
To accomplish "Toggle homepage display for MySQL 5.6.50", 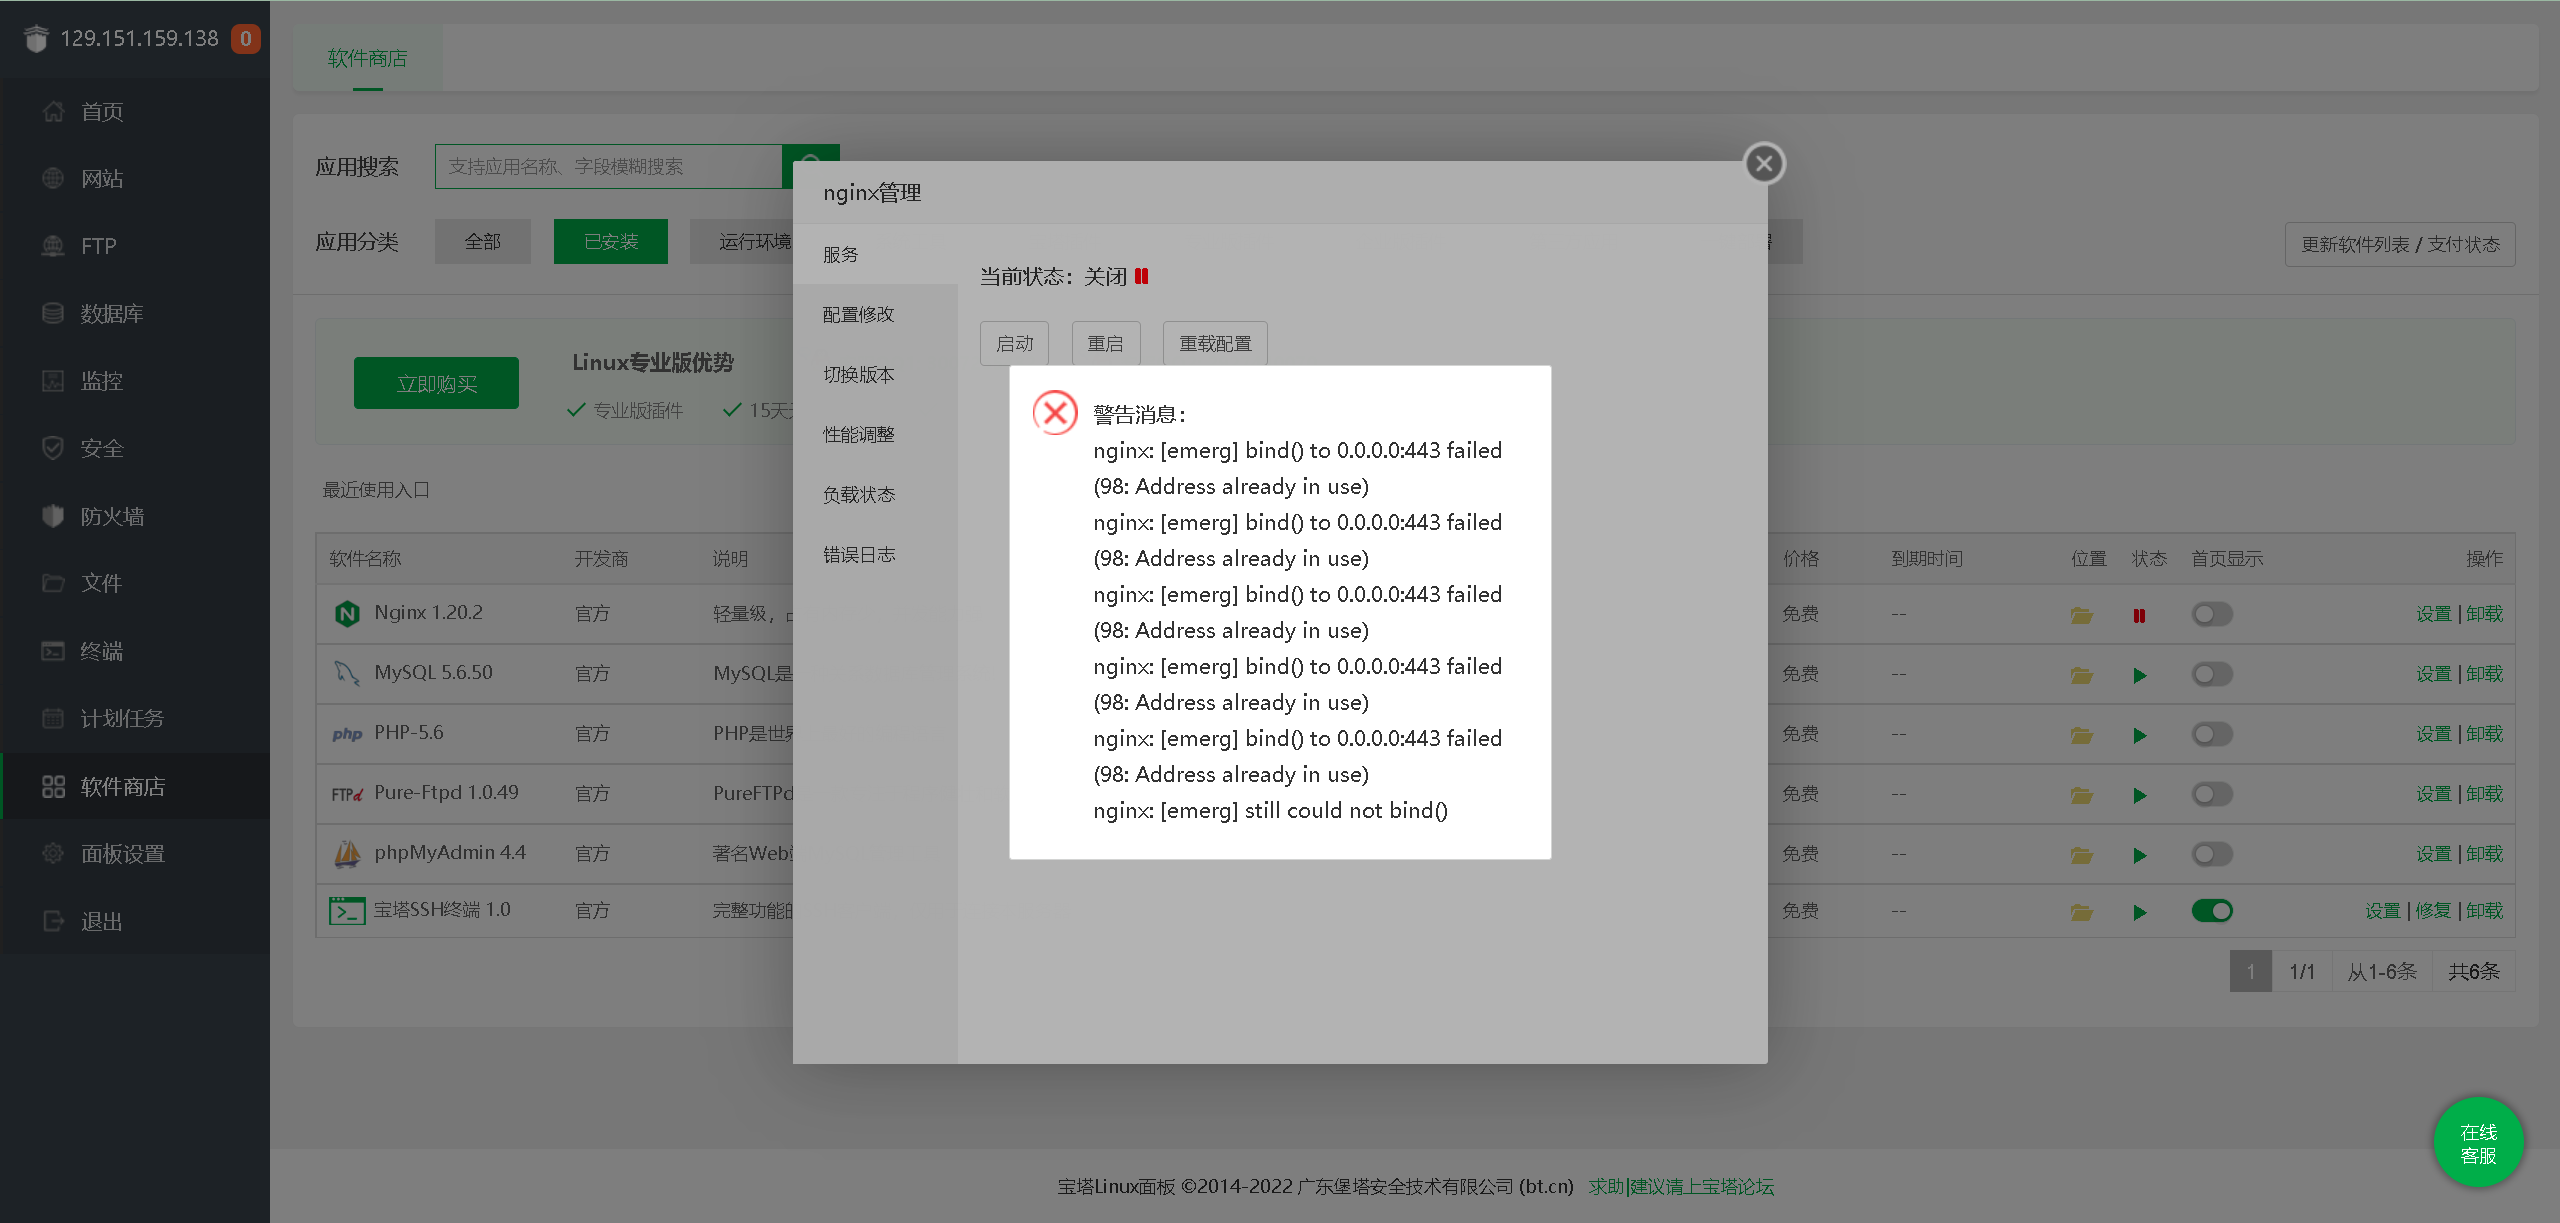I will [x=2212, y=674].
